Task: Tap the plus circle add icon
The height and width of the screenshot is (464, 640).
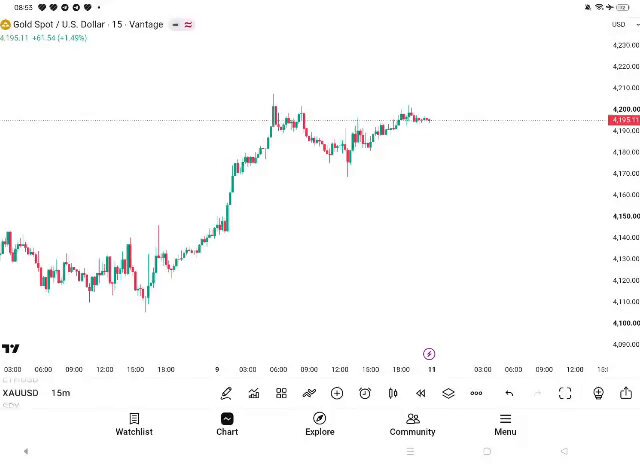Action: 337,393
